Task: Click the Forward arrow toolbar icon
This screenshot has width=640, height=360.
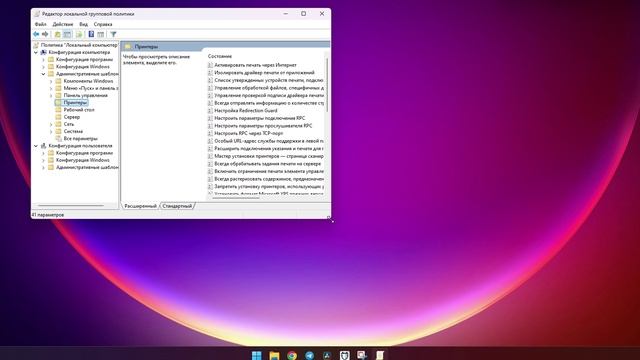Action: (45, 34)
